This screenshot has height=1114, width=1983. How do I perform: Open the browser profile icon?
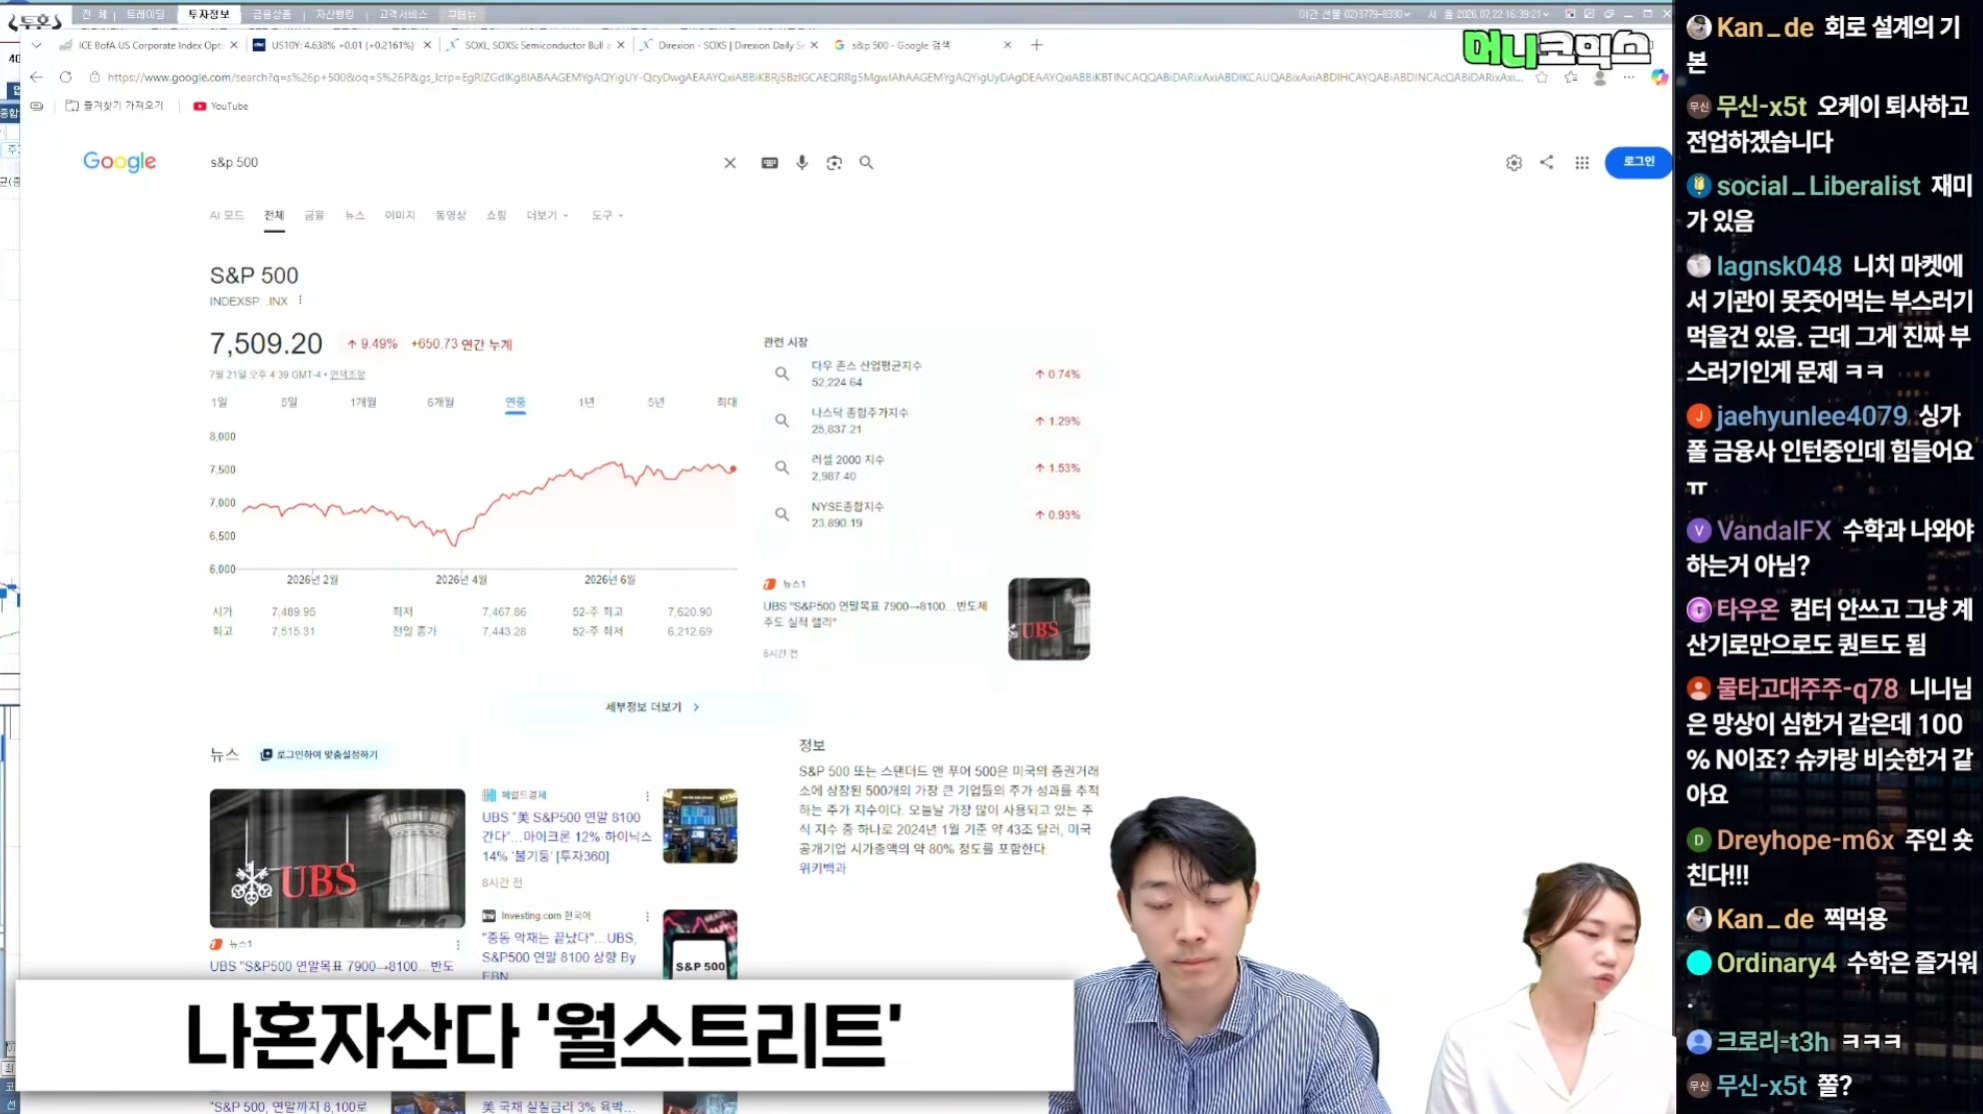pyautogui.click(x=1600, y=77)
